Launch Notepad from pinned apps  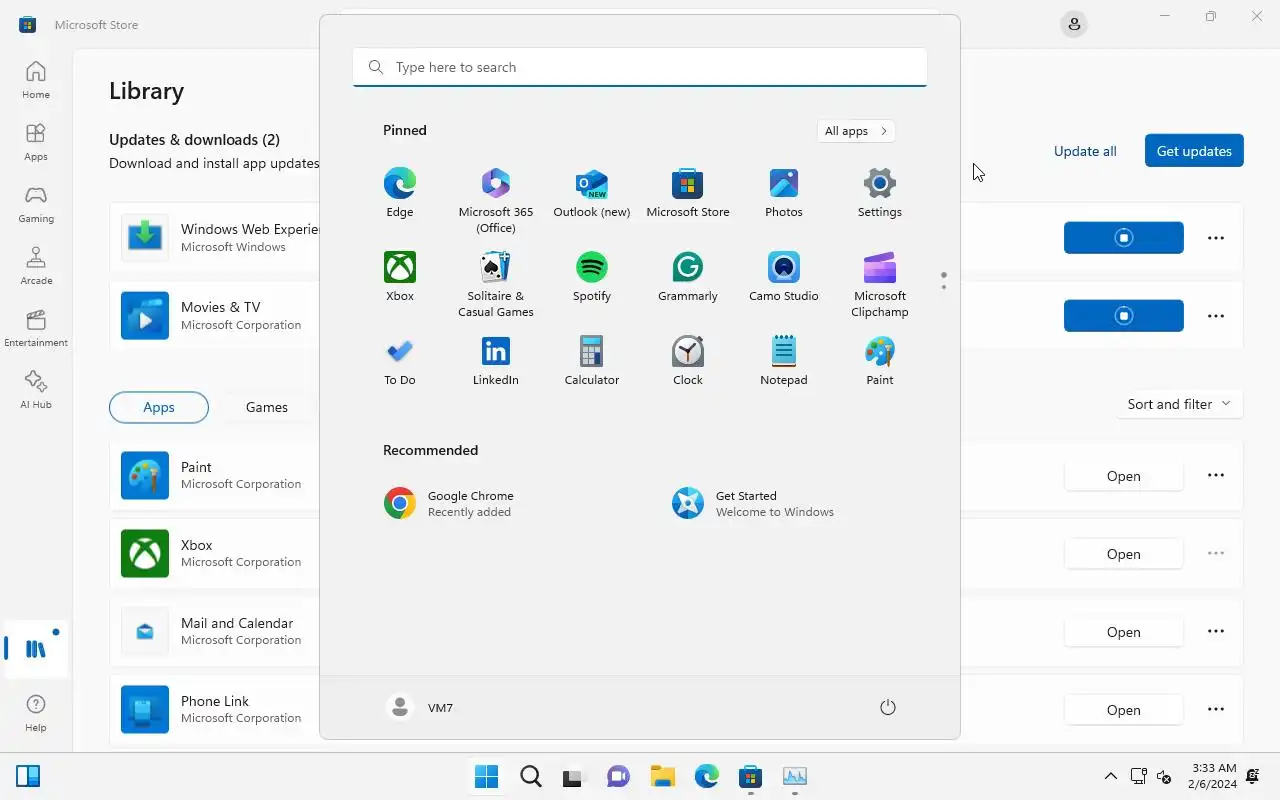click(x=784, y=360)
